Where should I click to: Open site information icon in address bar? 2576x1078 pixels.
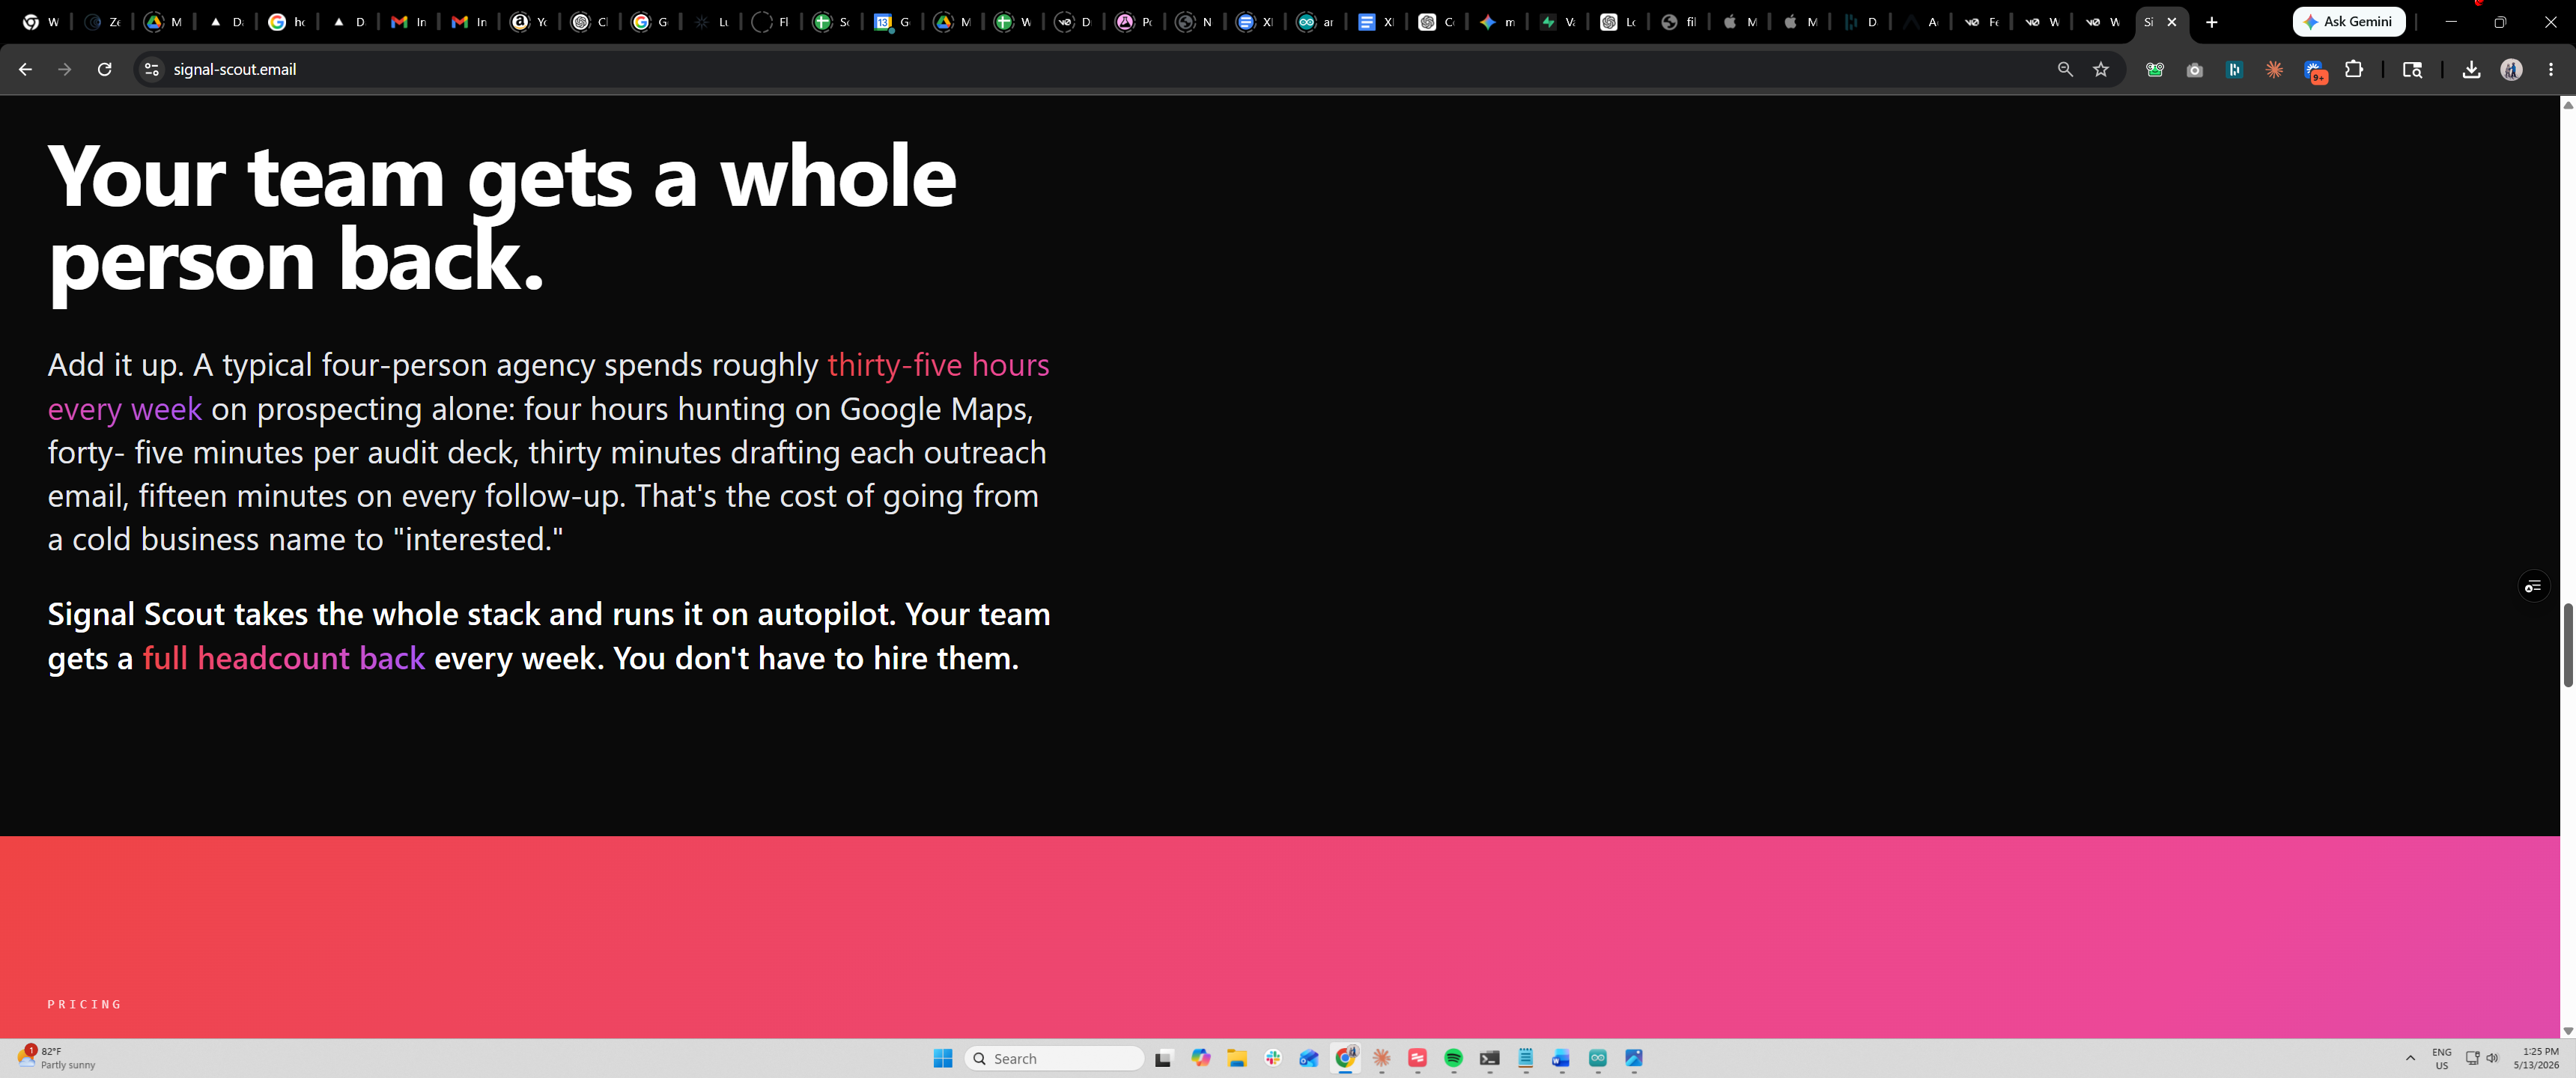(152, 69)
